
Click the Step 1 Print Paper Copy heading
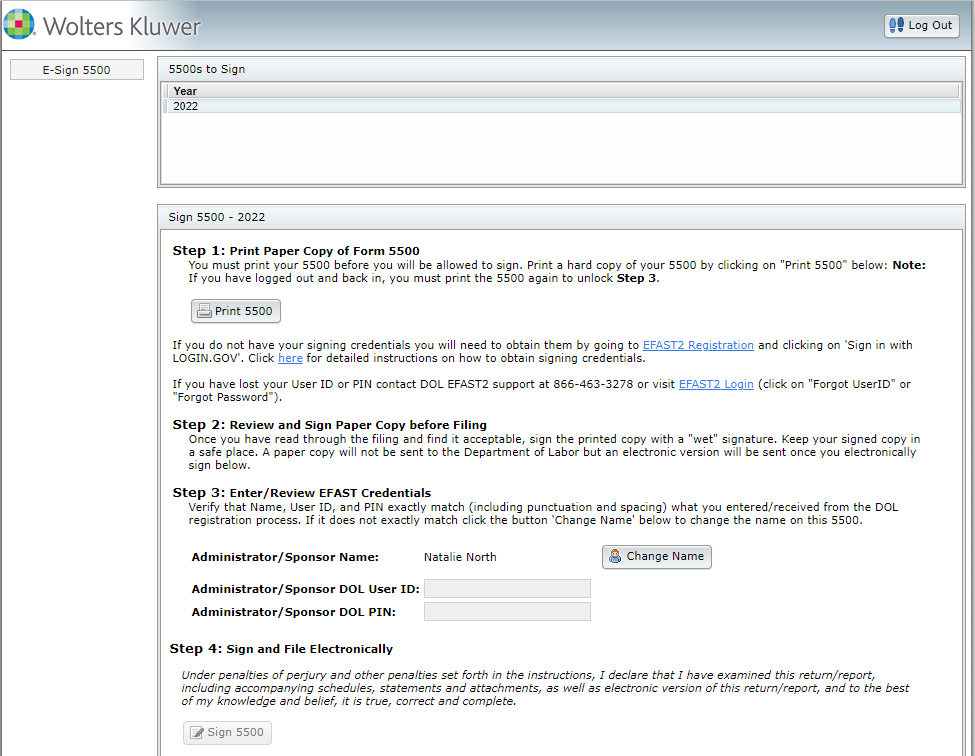tap(296, 251)
